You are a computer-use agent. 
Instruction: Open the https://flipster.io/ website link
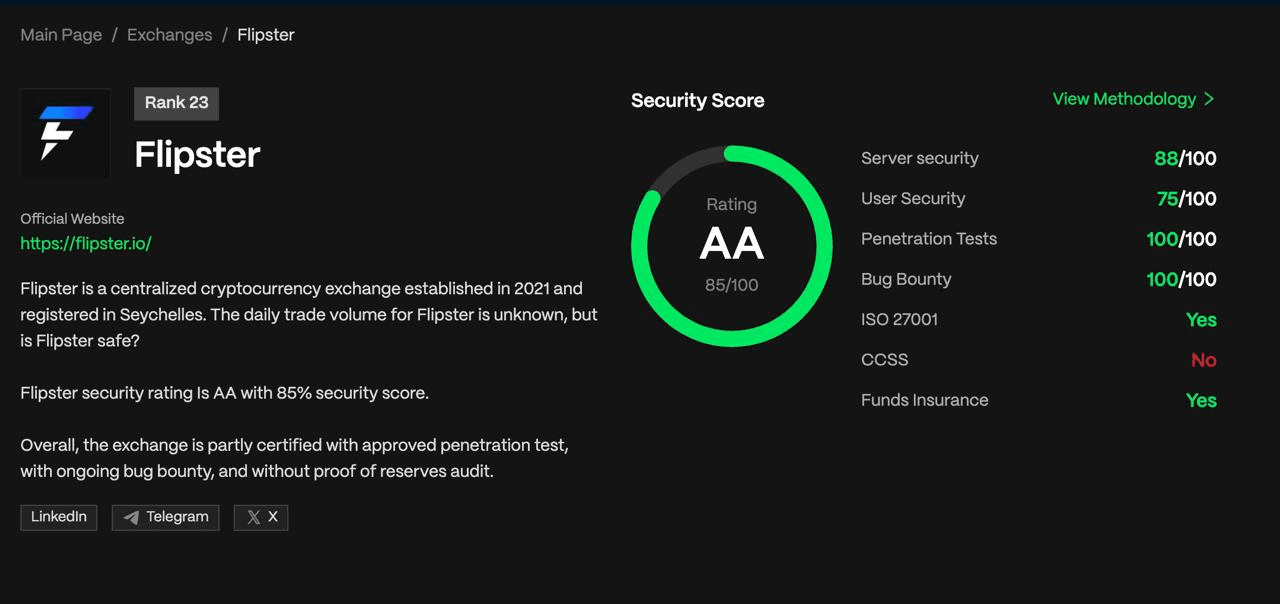coord(86,243)
